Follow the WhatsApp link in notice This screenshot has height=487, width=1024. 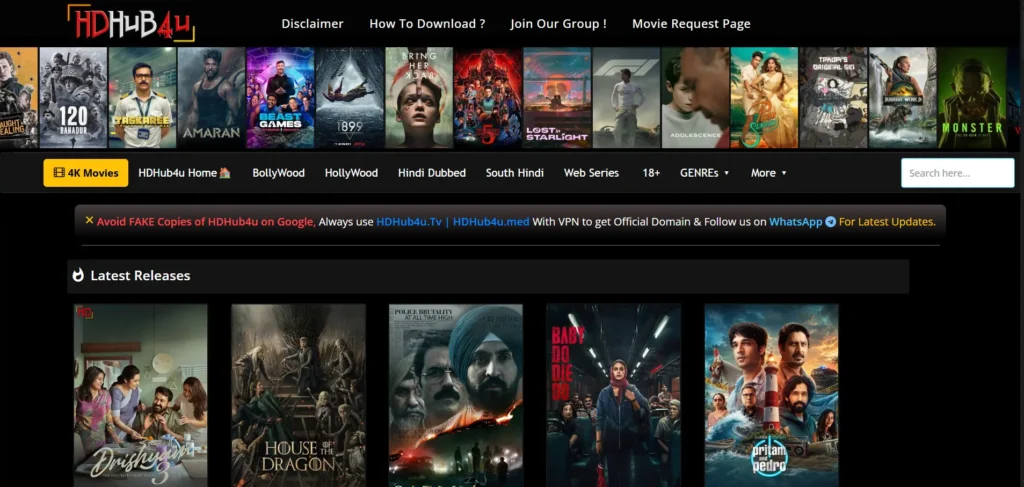[795, 222]
